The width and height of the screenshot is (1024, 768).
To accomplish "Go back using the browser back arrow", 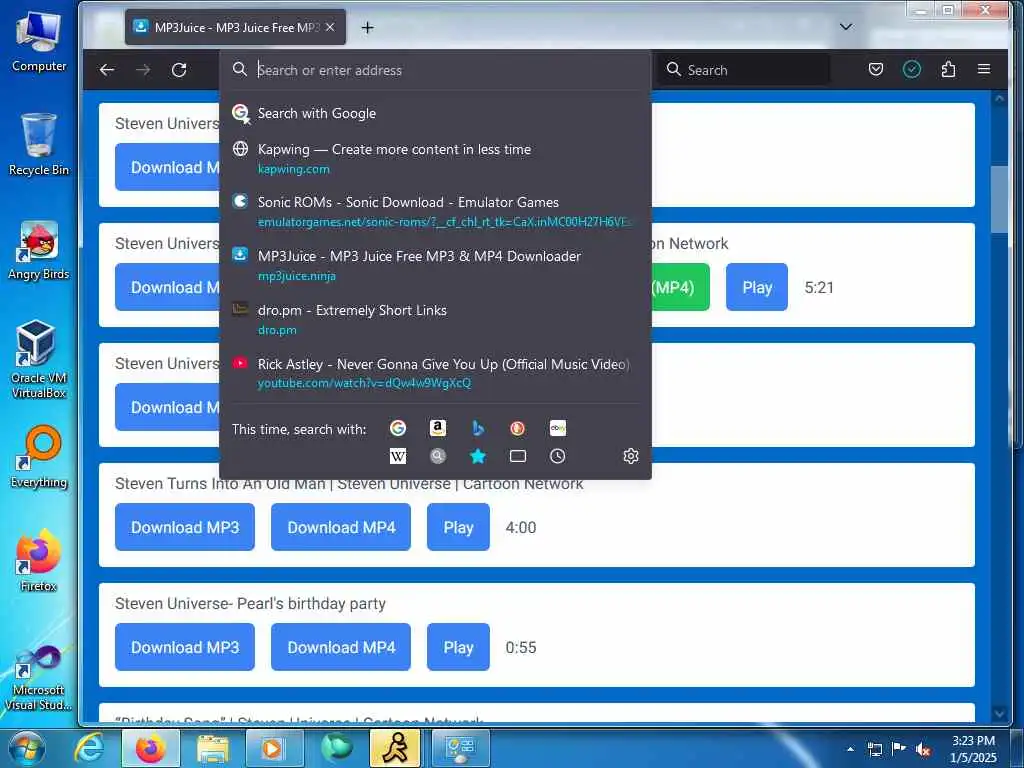I will [x=107, y=70].
